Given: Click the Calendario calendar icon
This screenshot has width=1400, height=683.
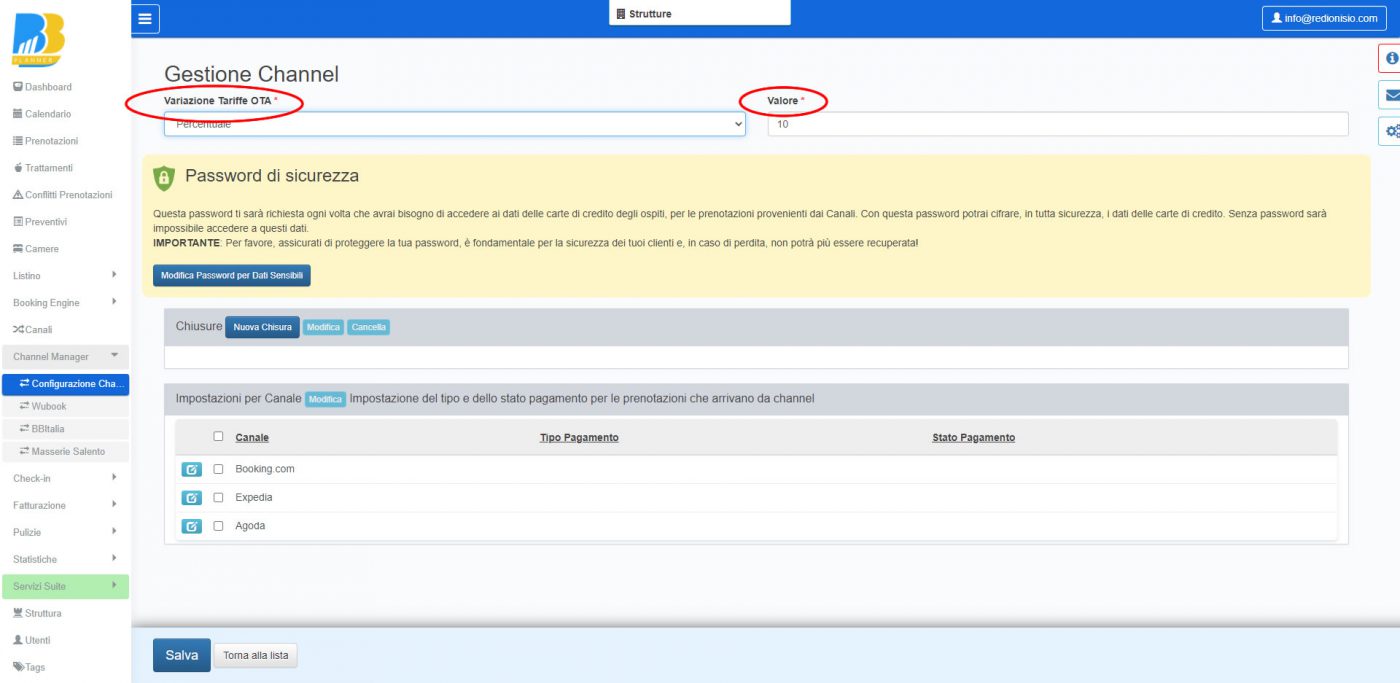Looking at the screenshot, I should click(18, 114).
